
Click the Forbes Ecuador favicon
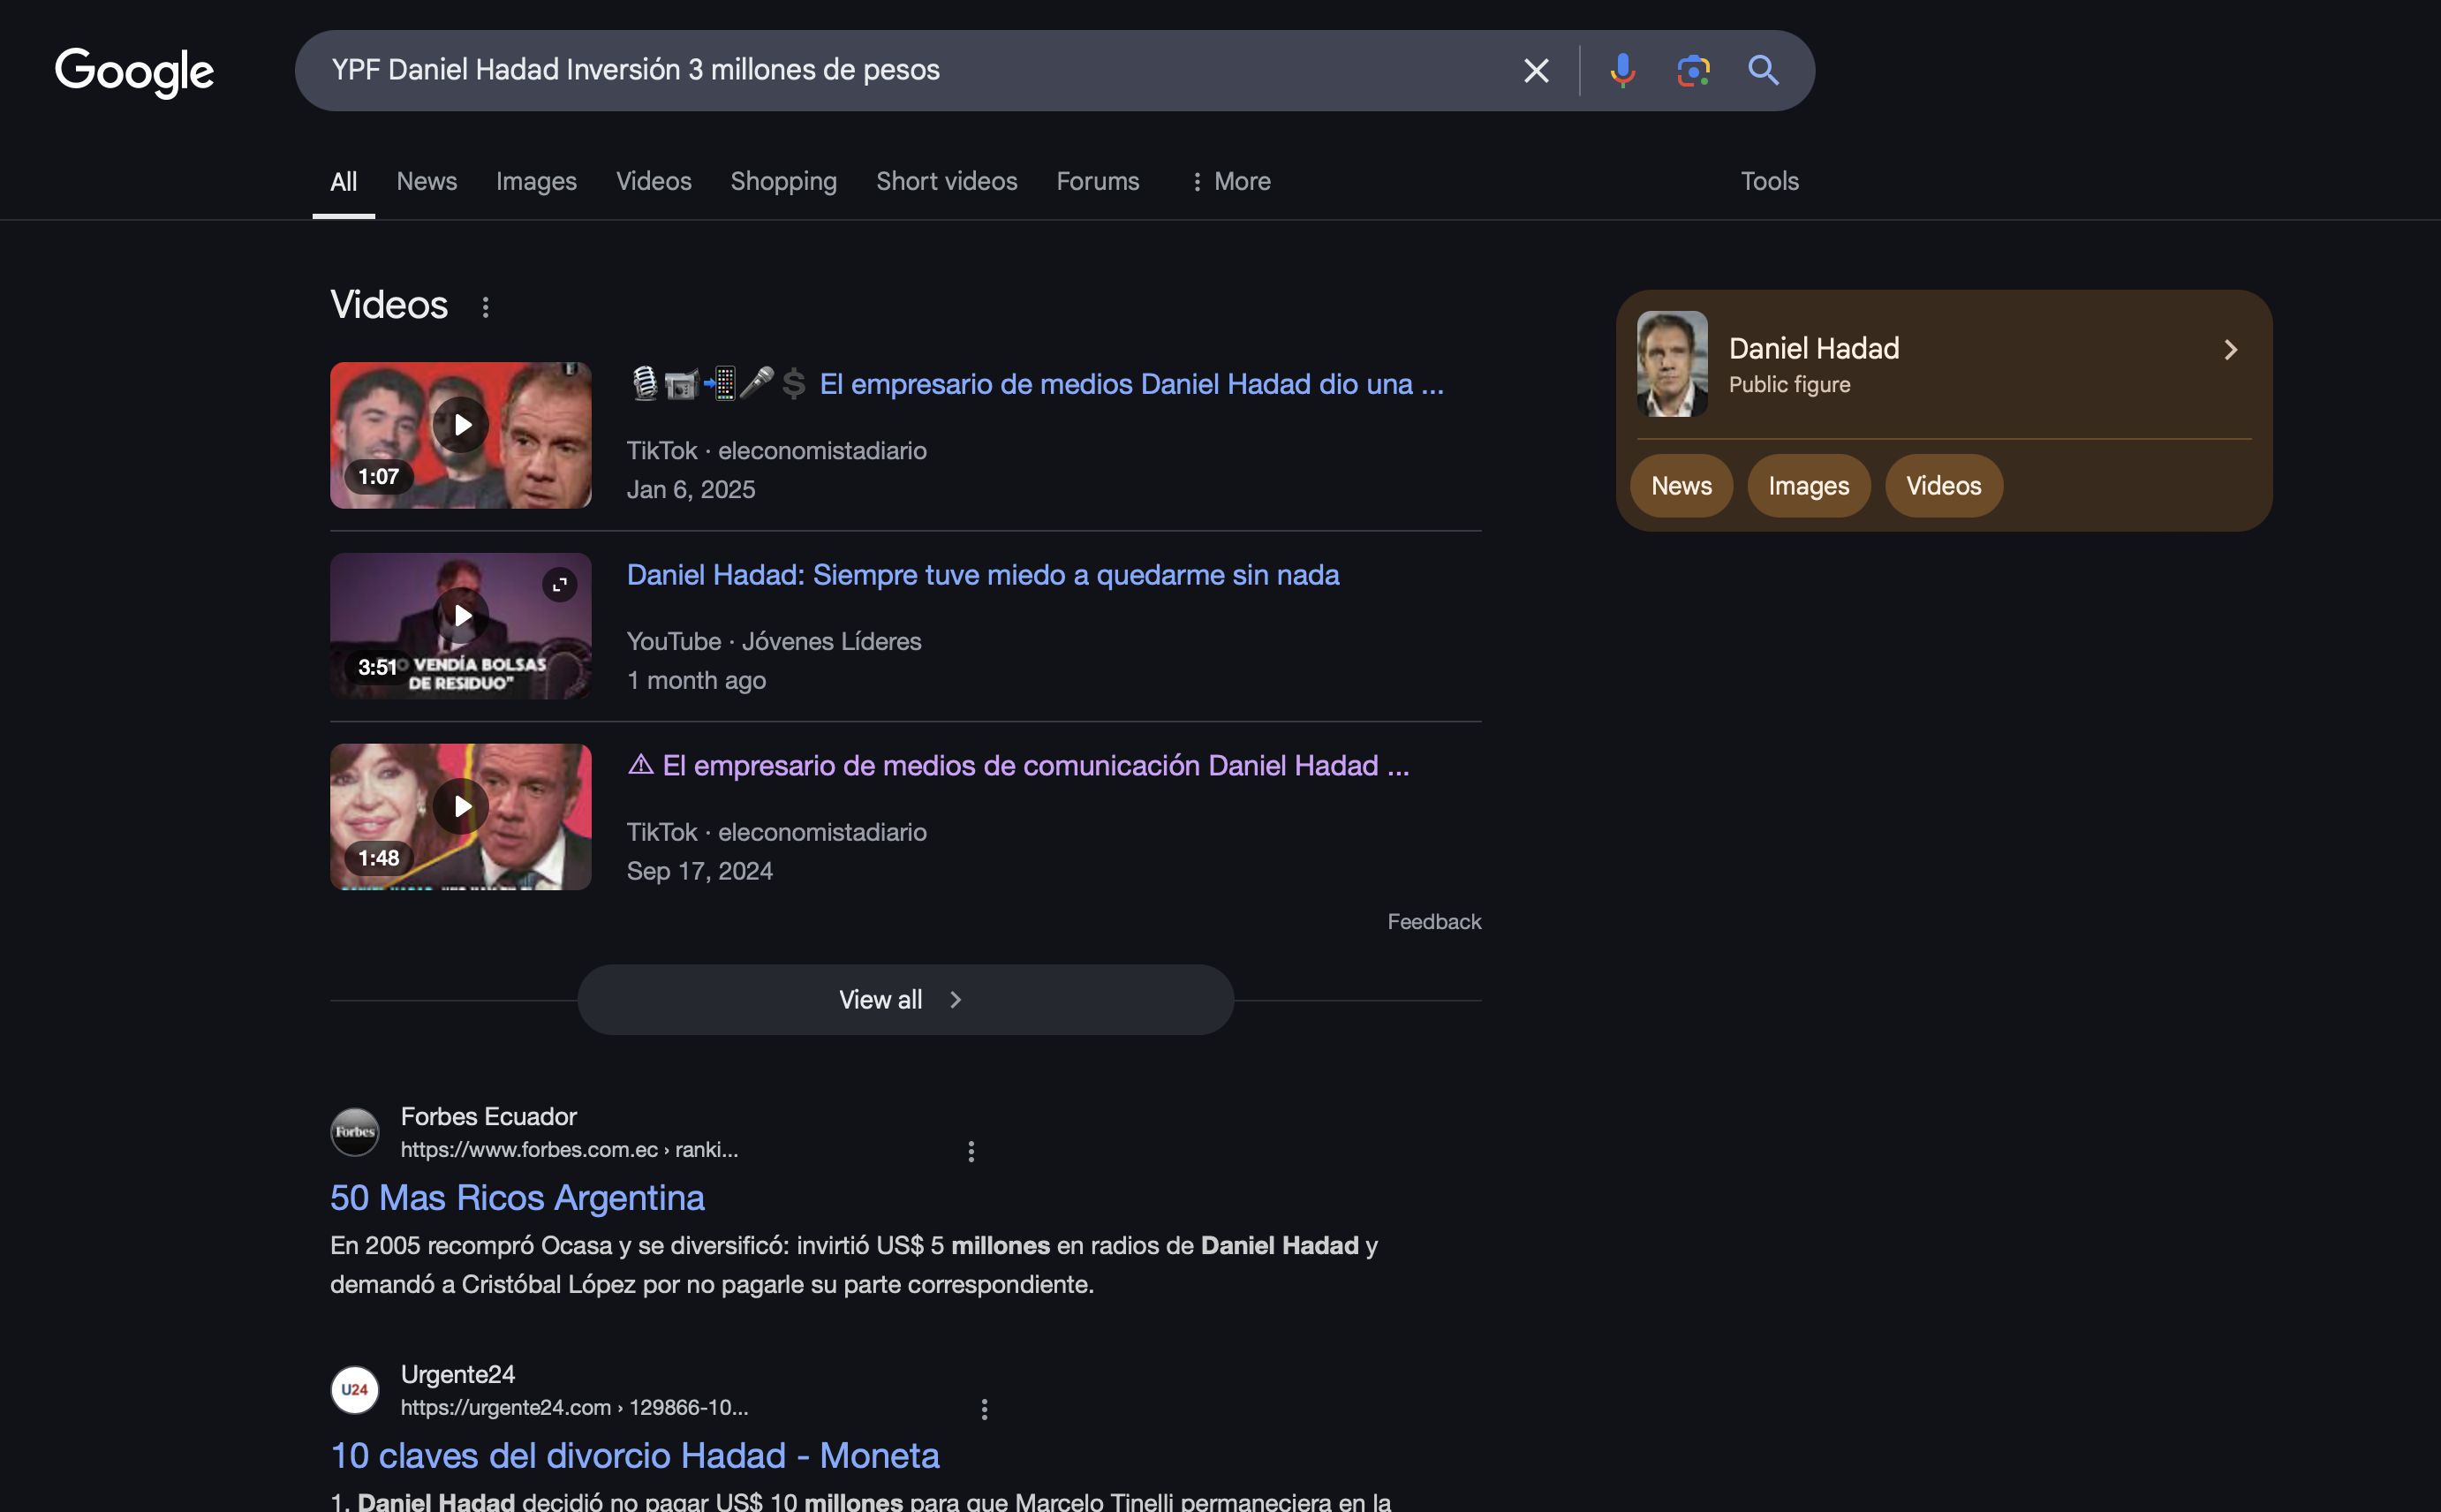click(355, 1132)
